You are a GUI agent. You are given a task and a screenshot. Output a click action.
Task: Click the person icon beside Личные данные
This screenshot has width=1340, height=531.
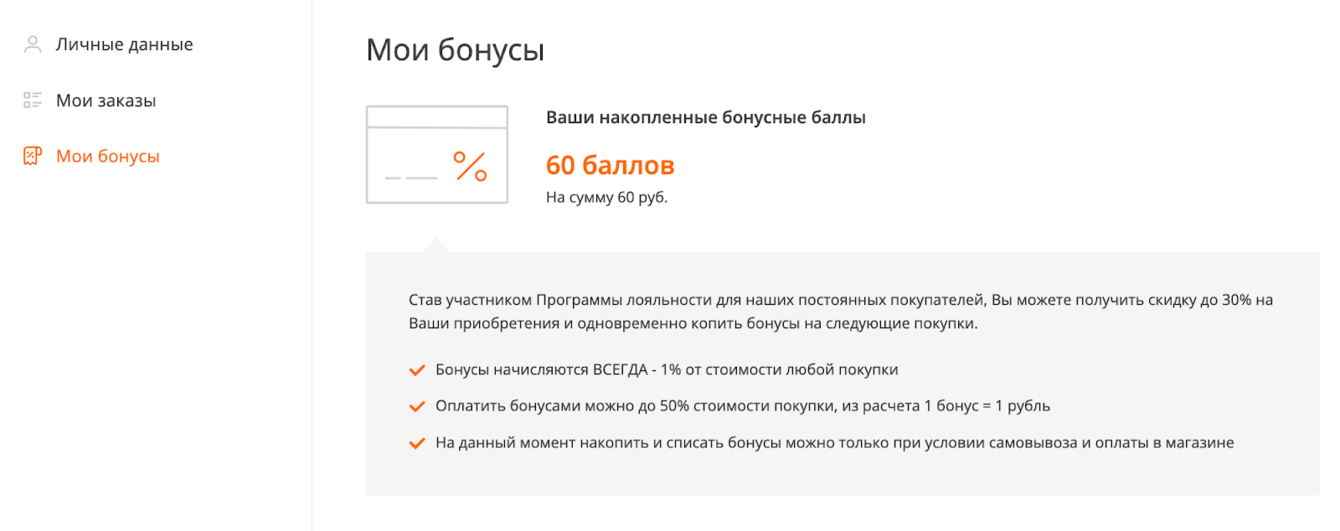click(33, 45)
